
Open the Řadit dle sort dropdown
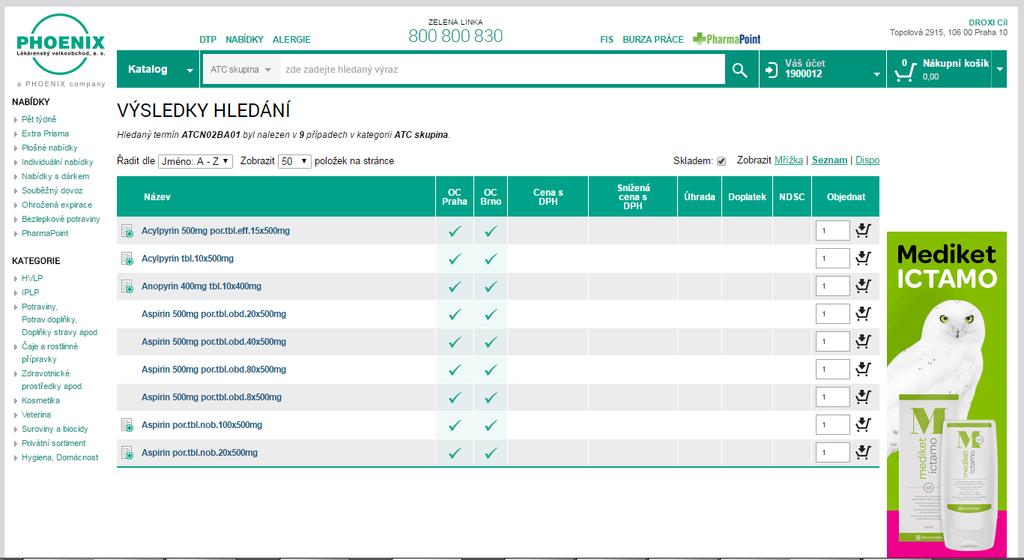pos(195,161)
